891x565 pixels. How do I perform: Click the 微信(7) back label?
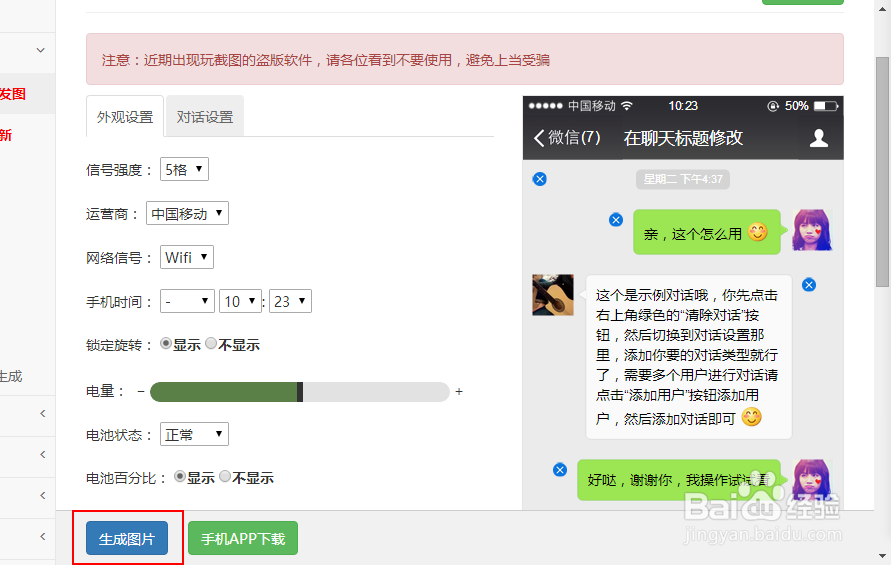click(574, 138)
